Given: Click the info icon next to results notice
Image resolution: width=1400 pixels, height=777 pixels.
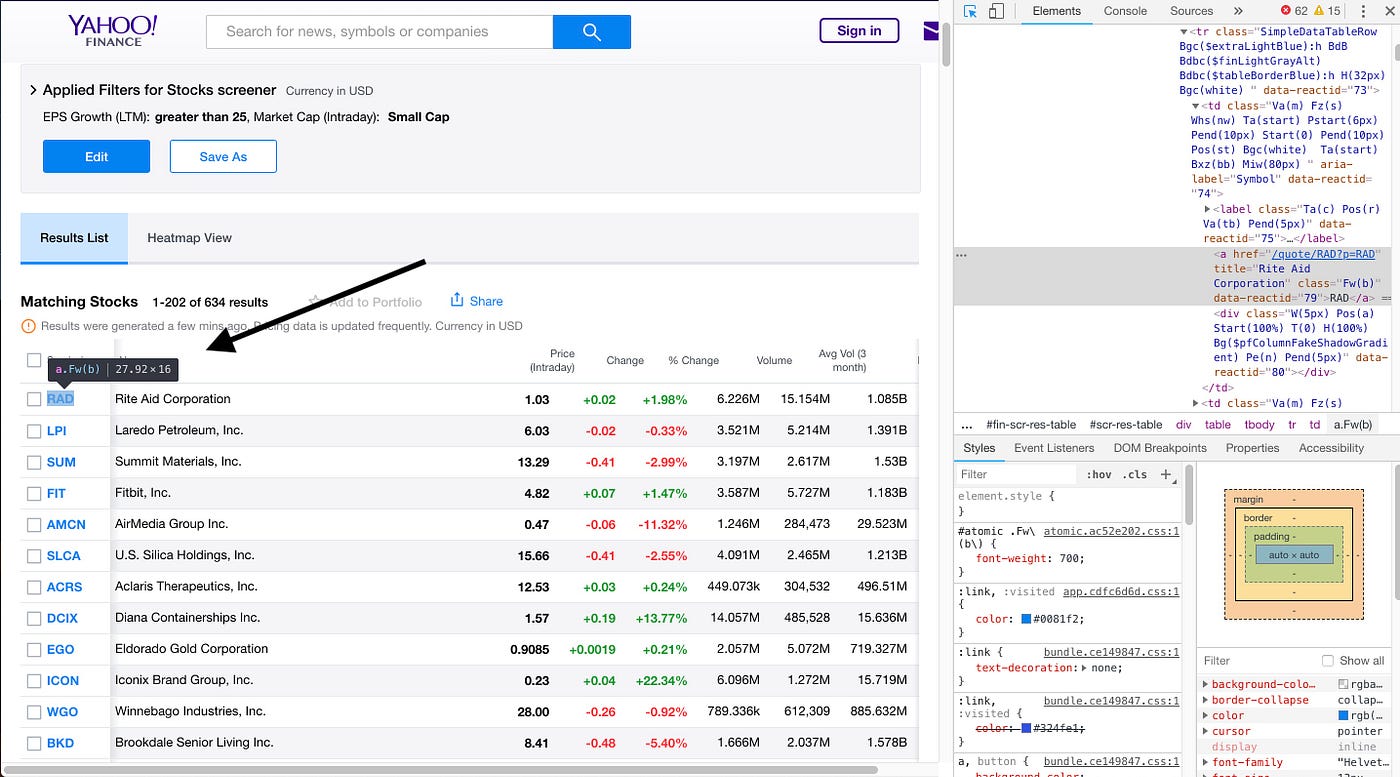Looking at the screenshot, I should point(28,326).
